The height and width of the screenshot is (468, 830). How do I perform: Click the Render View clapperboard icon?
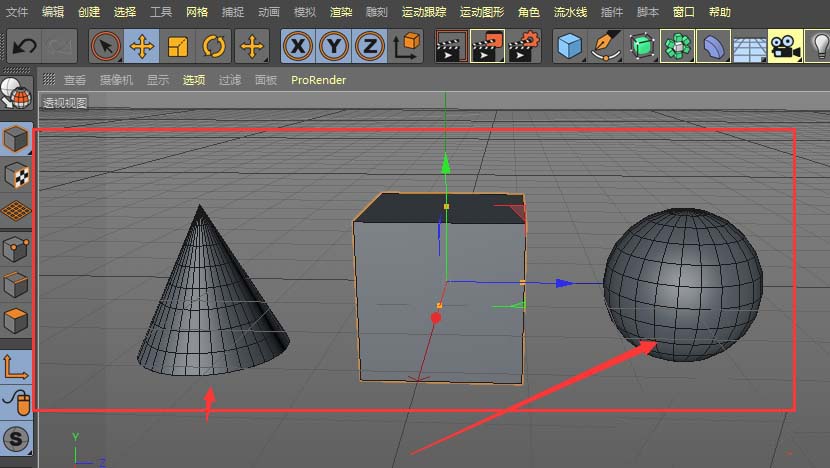451,47
